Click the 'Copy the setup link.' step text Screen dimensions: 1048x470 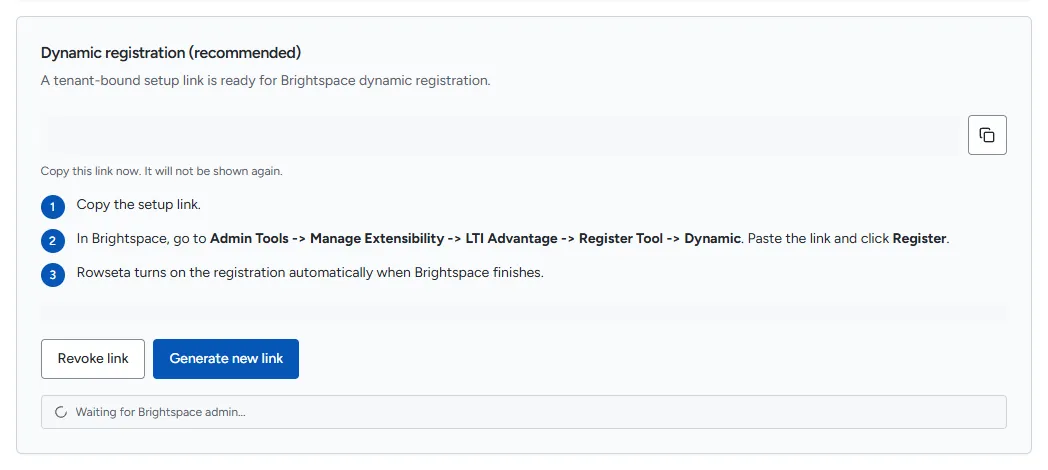[138, 205]
